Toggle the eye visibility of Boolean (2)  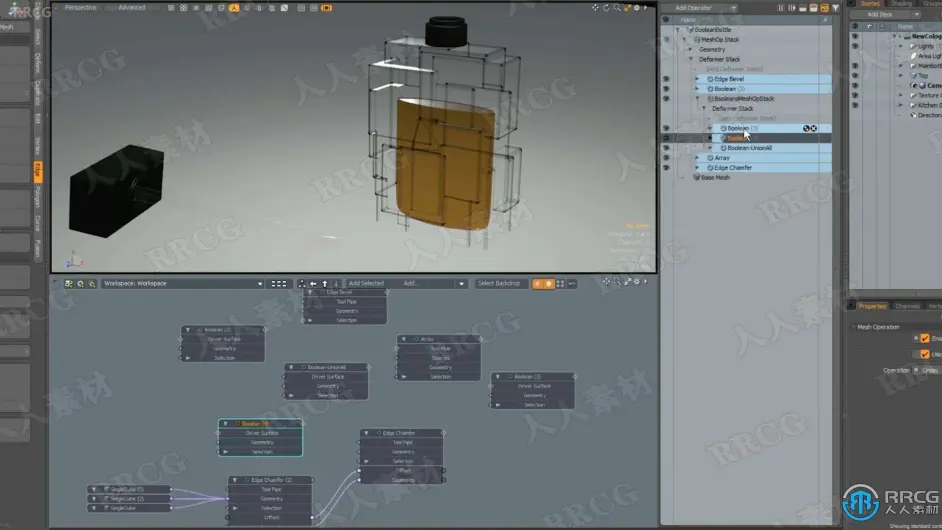pos(666,89)
